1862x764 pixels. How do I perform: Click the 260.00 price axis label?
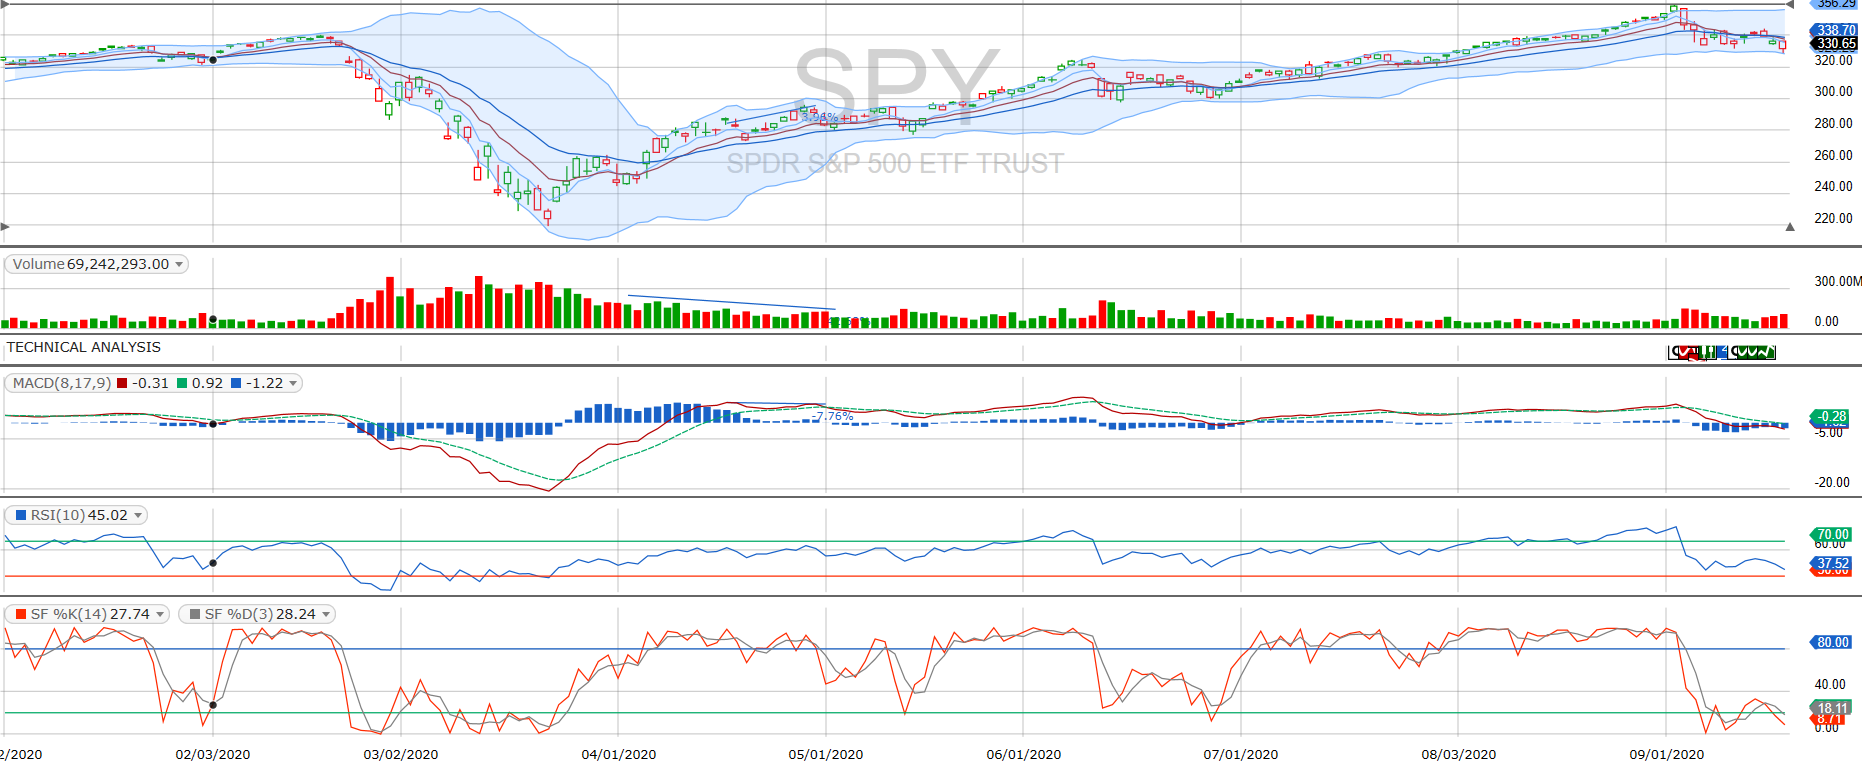click(x=1834, y=155)
